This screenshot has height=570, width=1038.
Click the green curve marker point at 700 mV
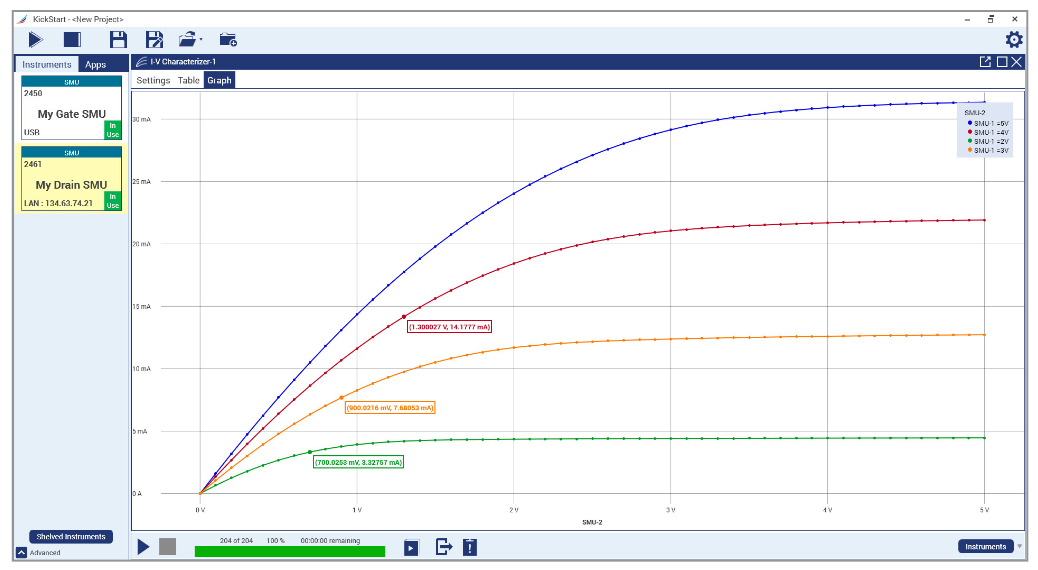click(310, 452)
